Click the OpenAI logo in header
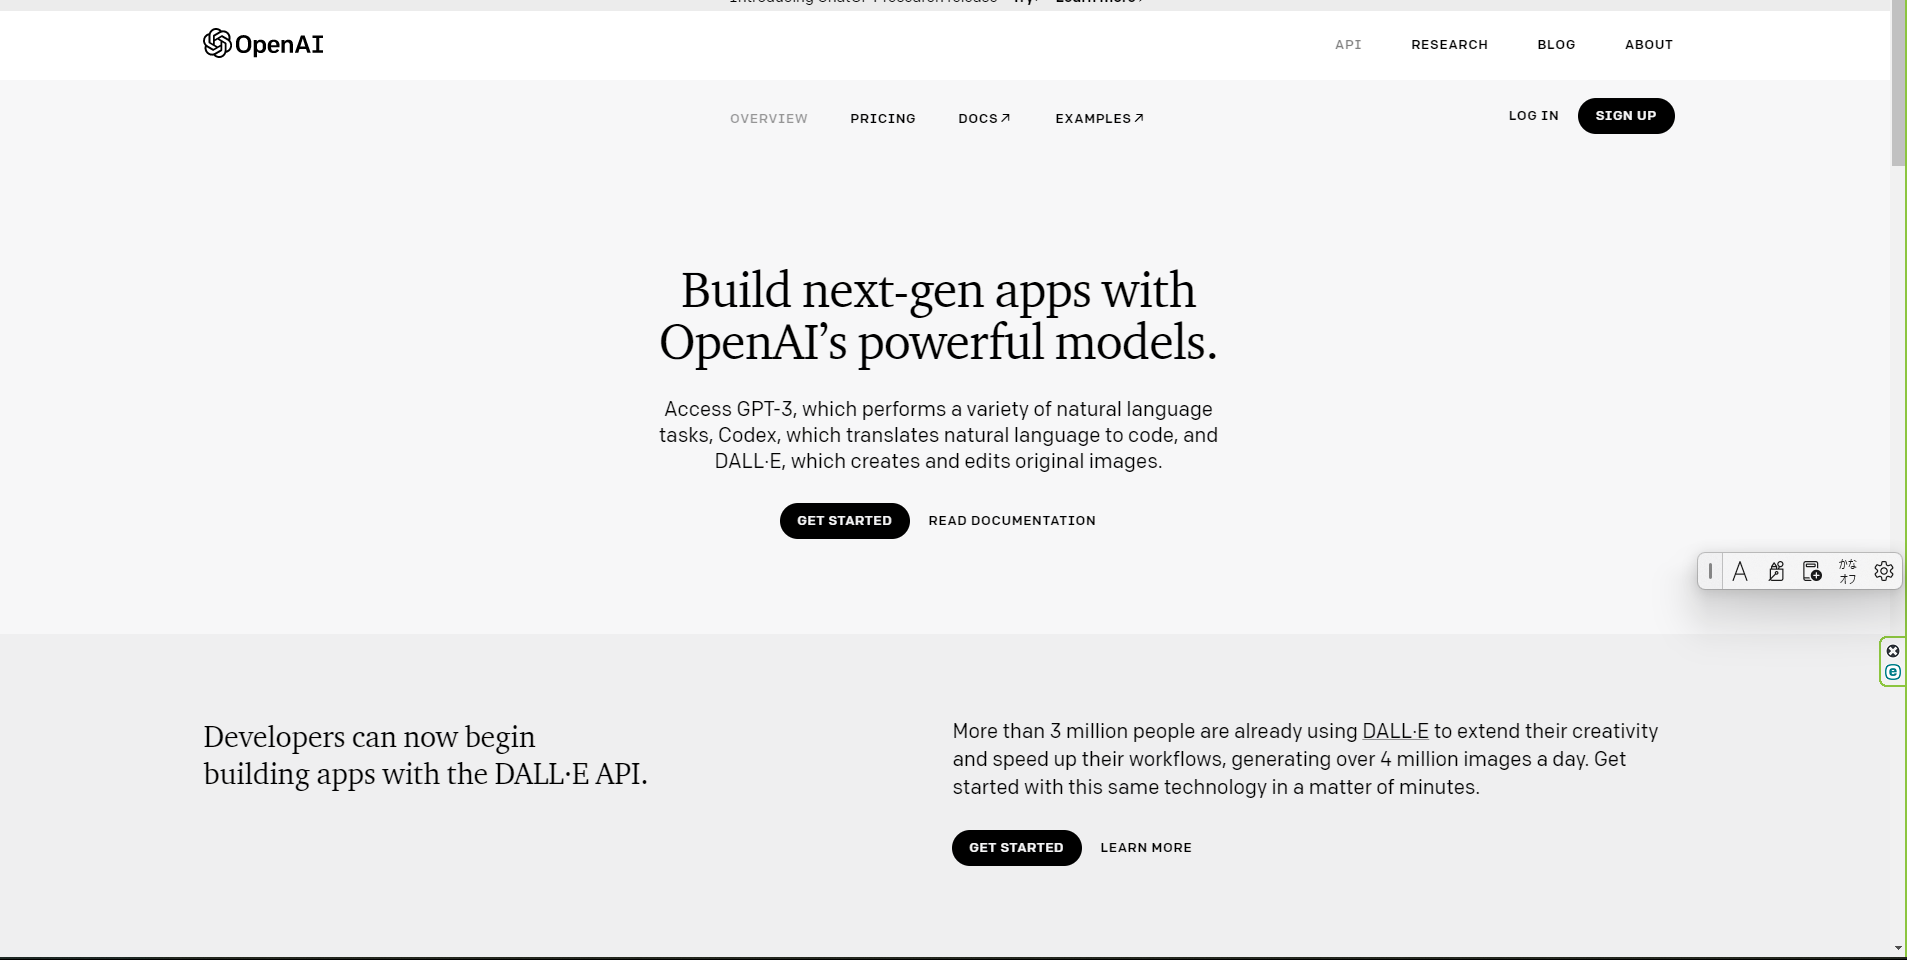This screenshot has height=960, width=1907. click(x=263, y=44)
